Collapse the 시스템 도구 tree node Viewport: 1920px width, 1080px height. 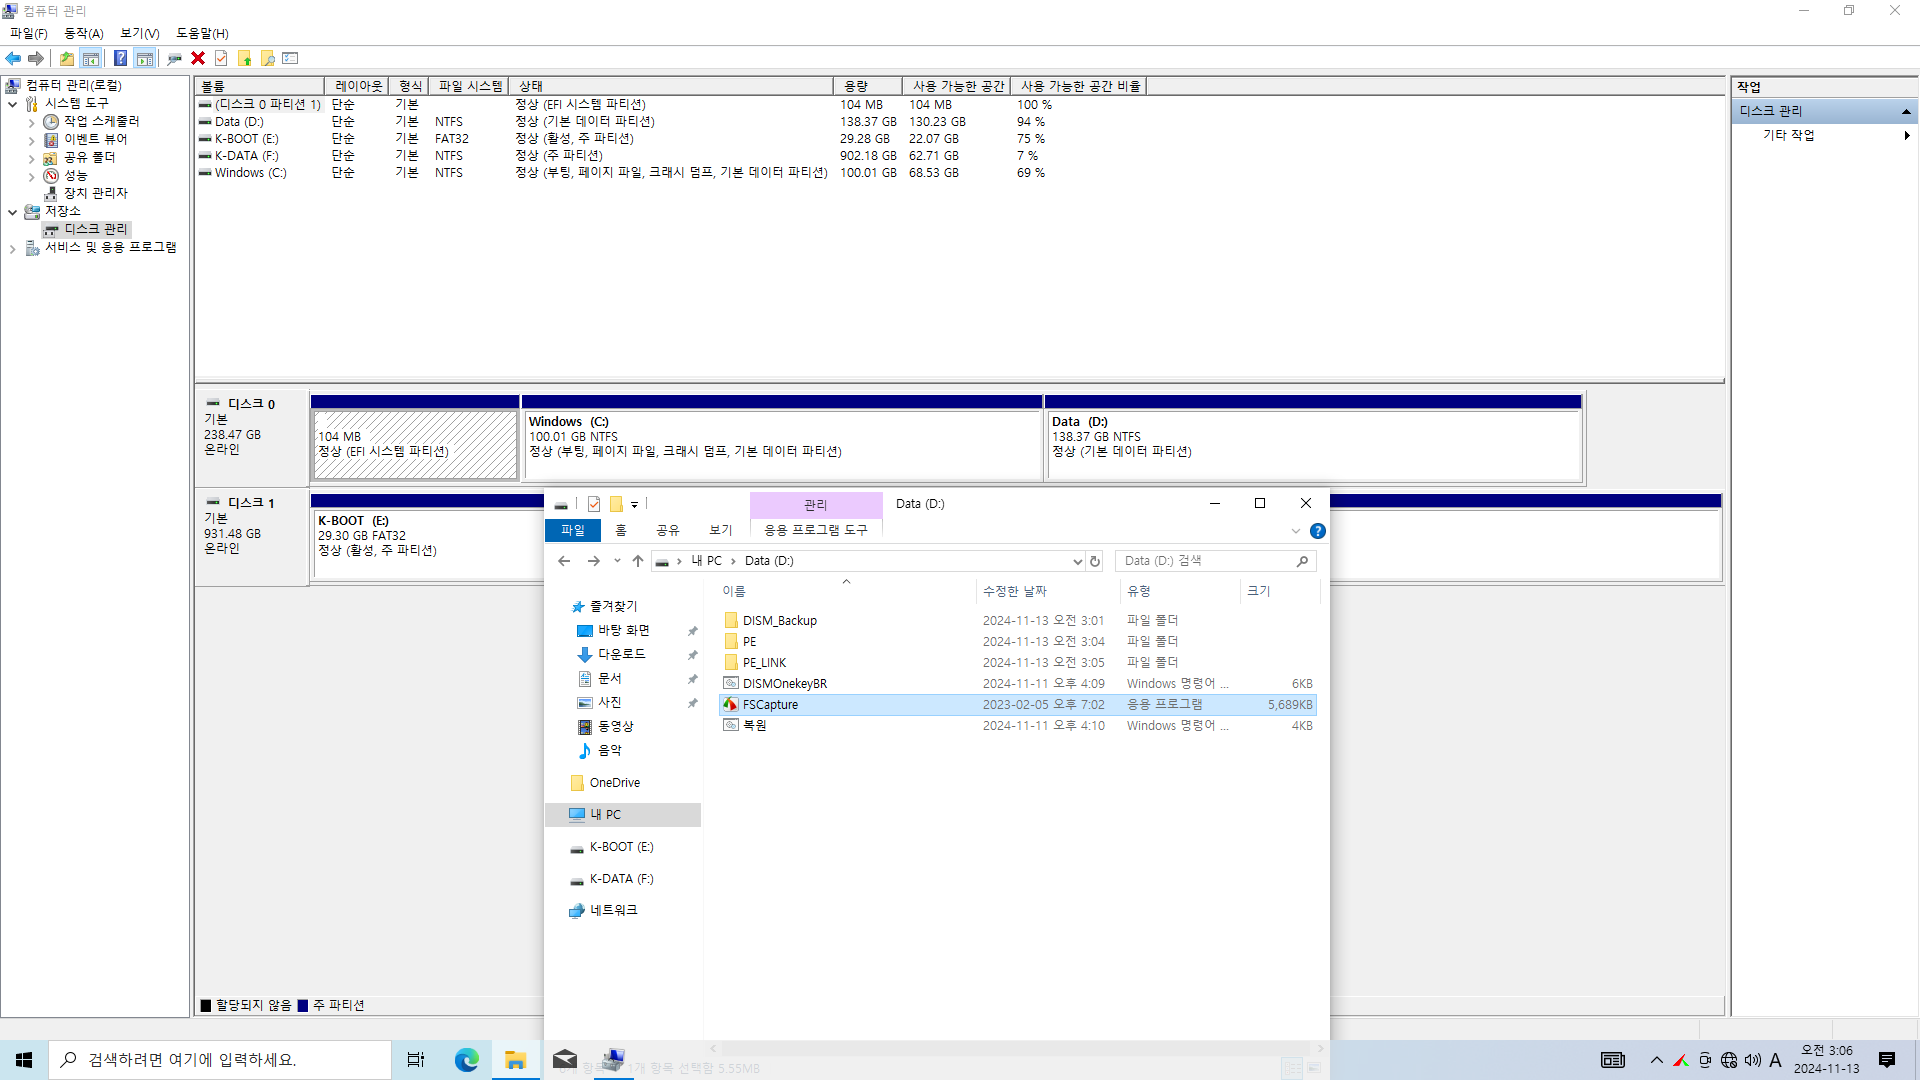click(12, 103)
